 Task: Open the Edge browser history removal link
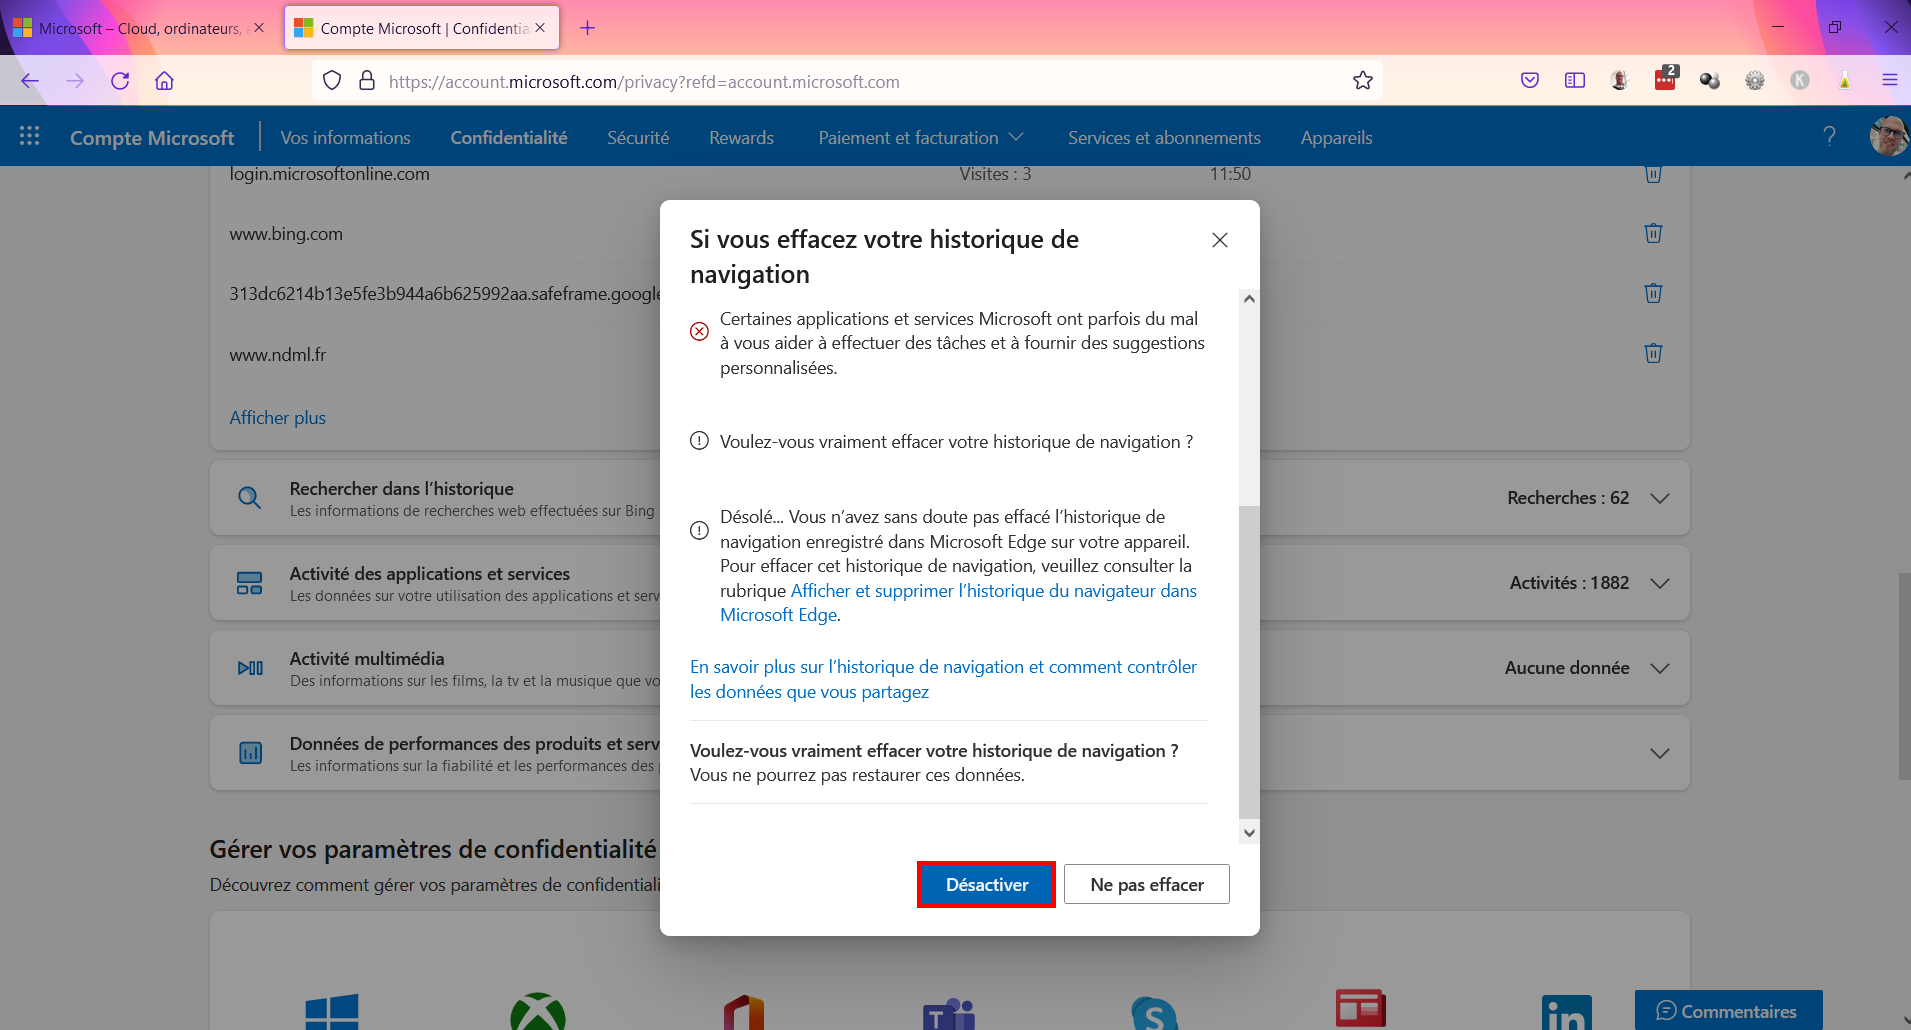tap(958, 603)
